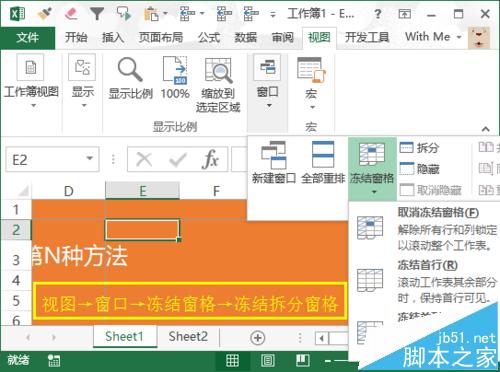This screenshot has height=372, width=500.
Task: Click 取消隐藏 unhide window button
Action: click(x=430, y=190)
